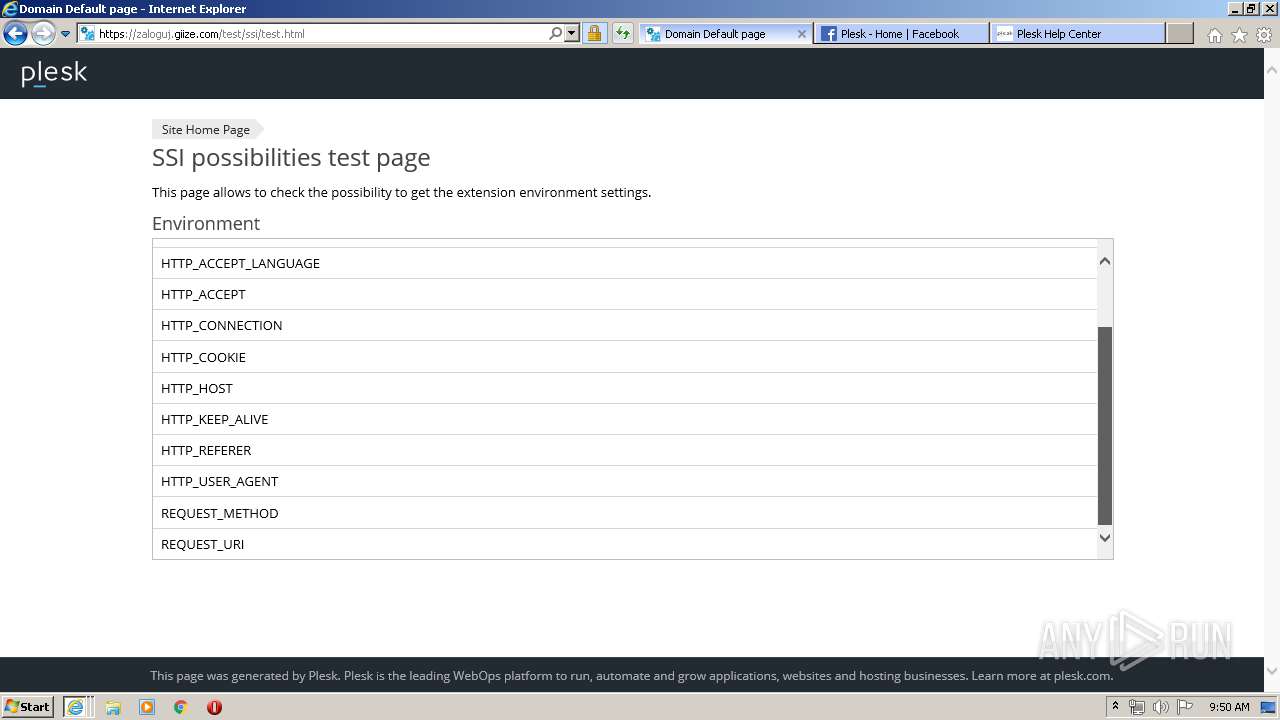Image resolution: width=1280 pixels, height=720 pixels.
Task: Click the SSI possibilities test page heading
Action: coord(291,157)
